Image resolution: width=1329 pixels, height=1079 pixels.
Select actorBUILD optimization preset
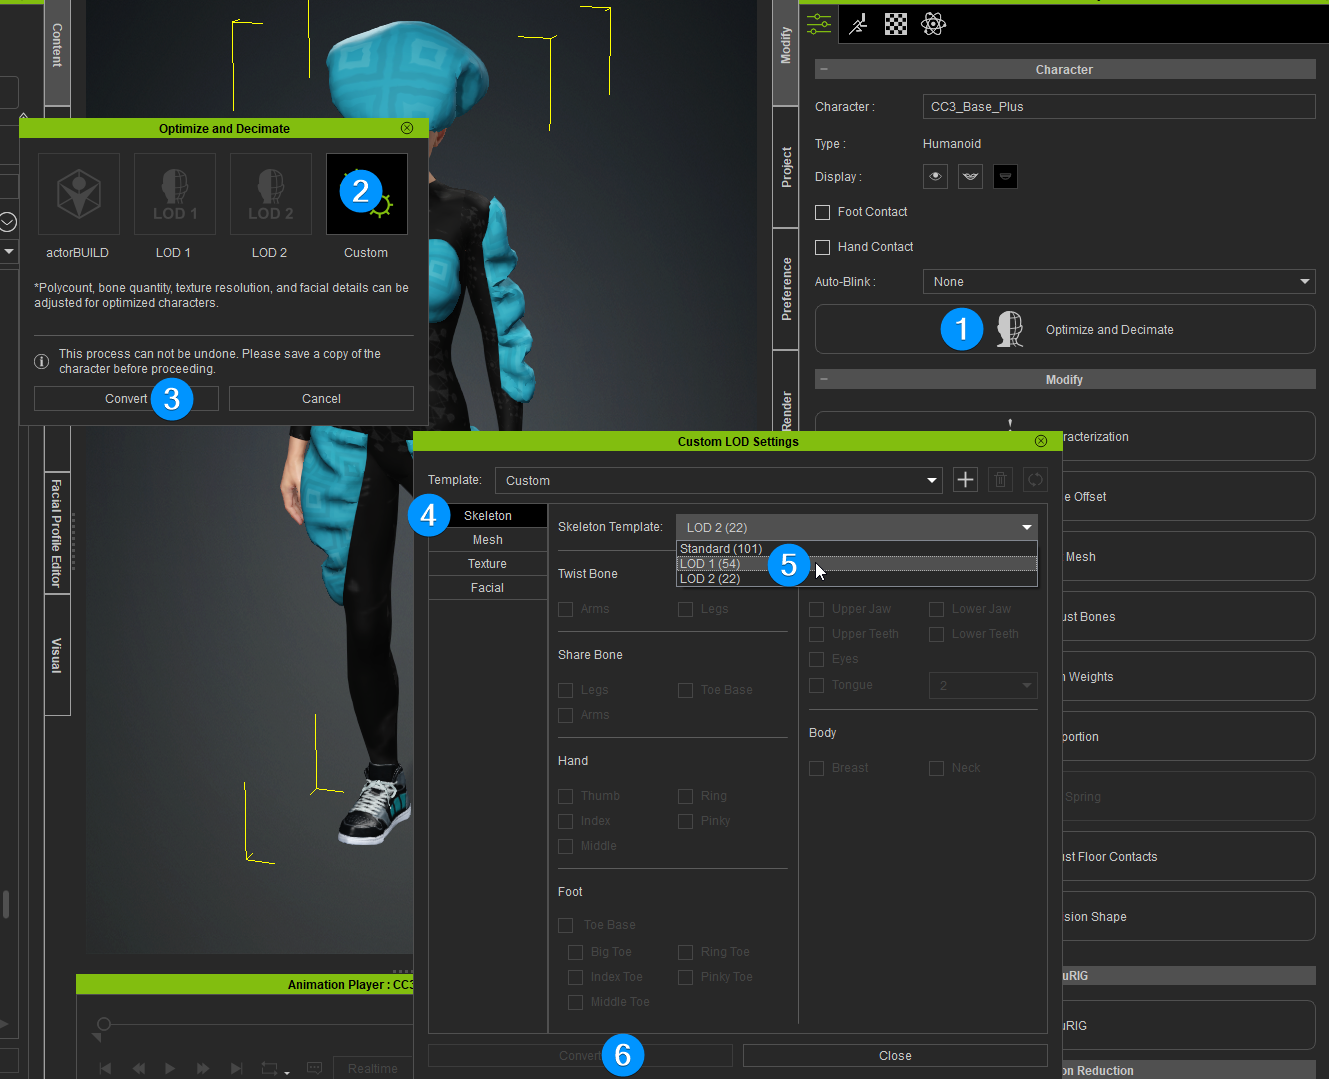[x=78, y=194]
